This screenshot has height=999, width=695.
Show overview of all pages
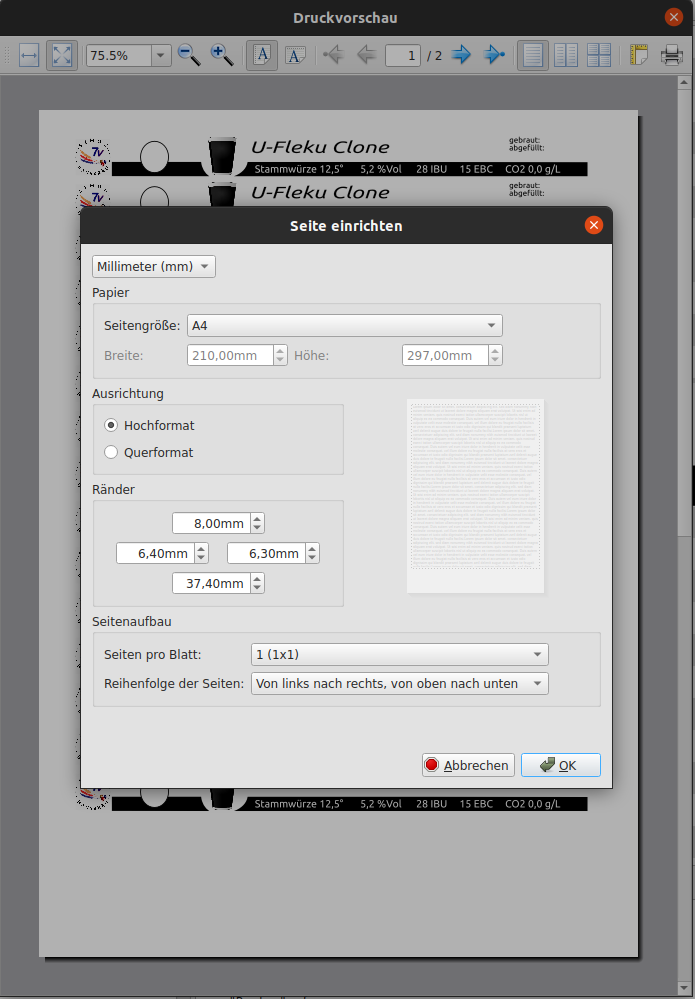(x=599, y=55)
